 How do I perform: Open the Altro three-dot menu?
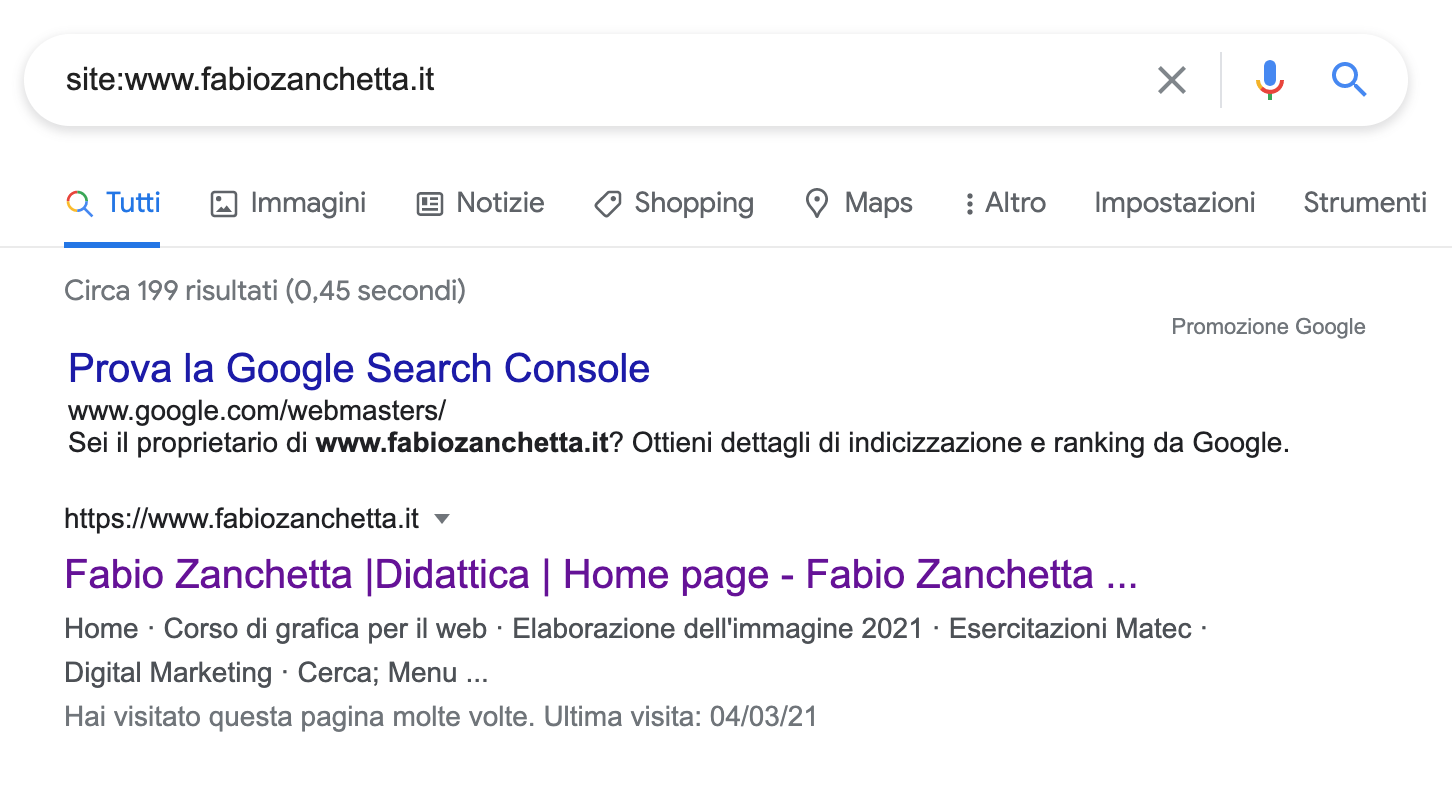(x=1004, y=203)
